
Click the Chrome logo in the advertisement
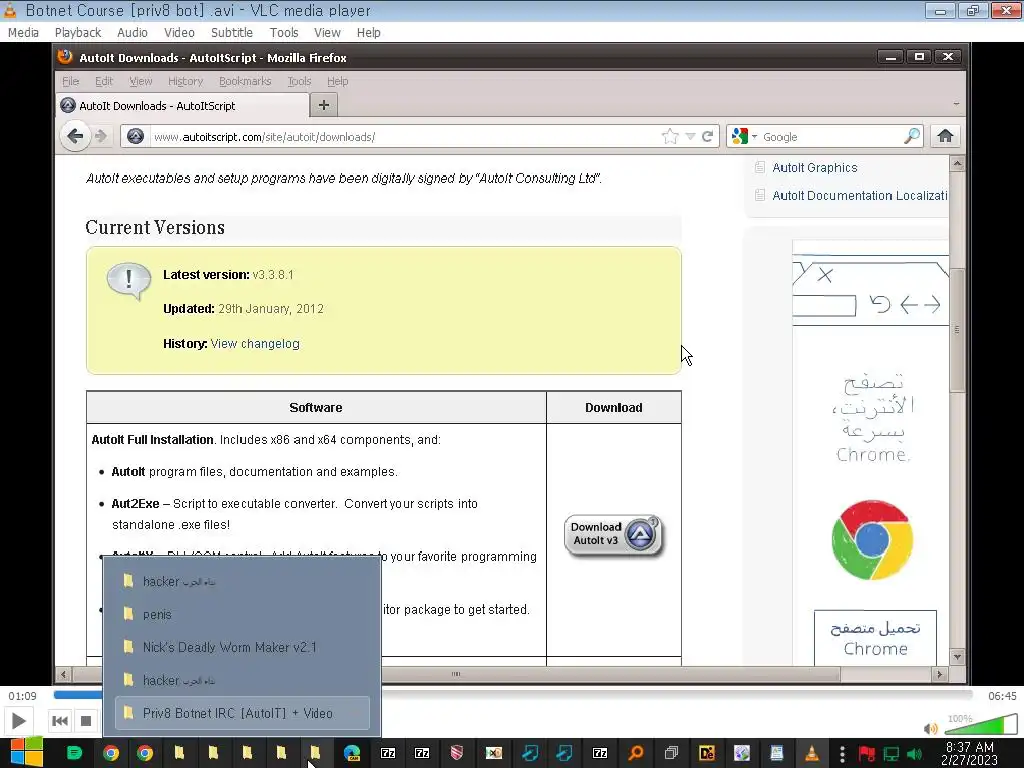point(872,540)
